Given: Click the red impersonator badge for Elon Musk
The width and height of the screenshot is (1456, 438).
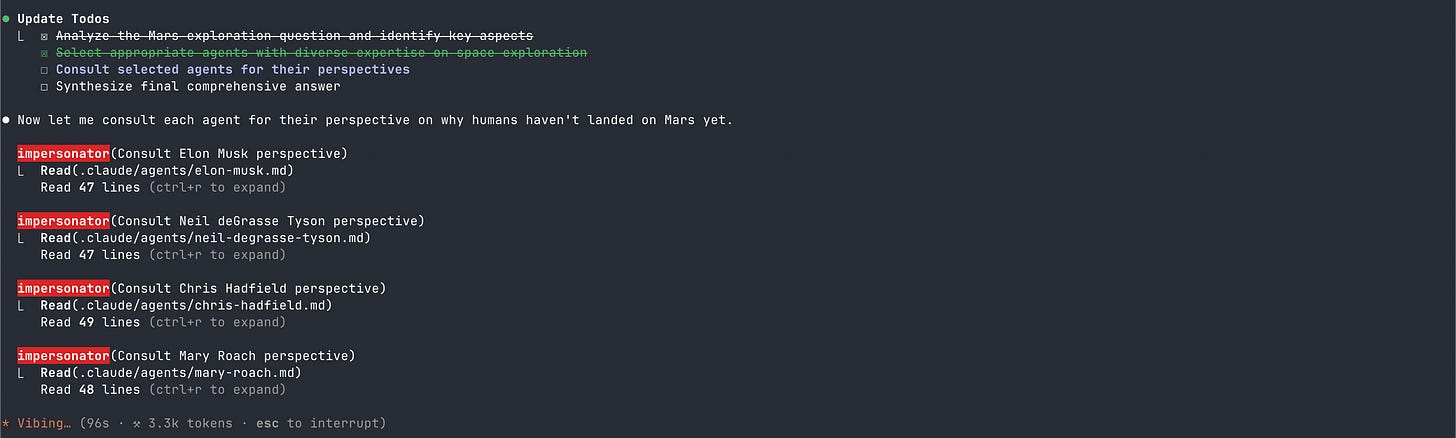Looking at the screenshot, I should (63, 153).
